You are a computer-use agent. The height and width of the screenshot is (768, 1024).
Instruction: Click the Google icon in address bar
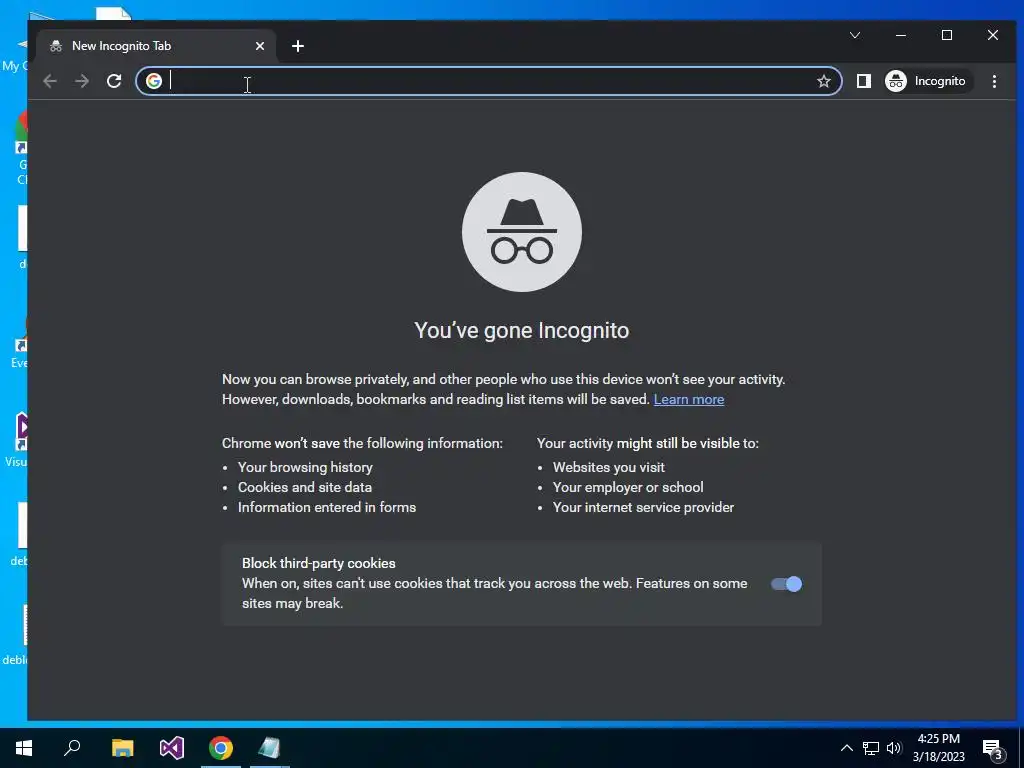pos(154,81)
